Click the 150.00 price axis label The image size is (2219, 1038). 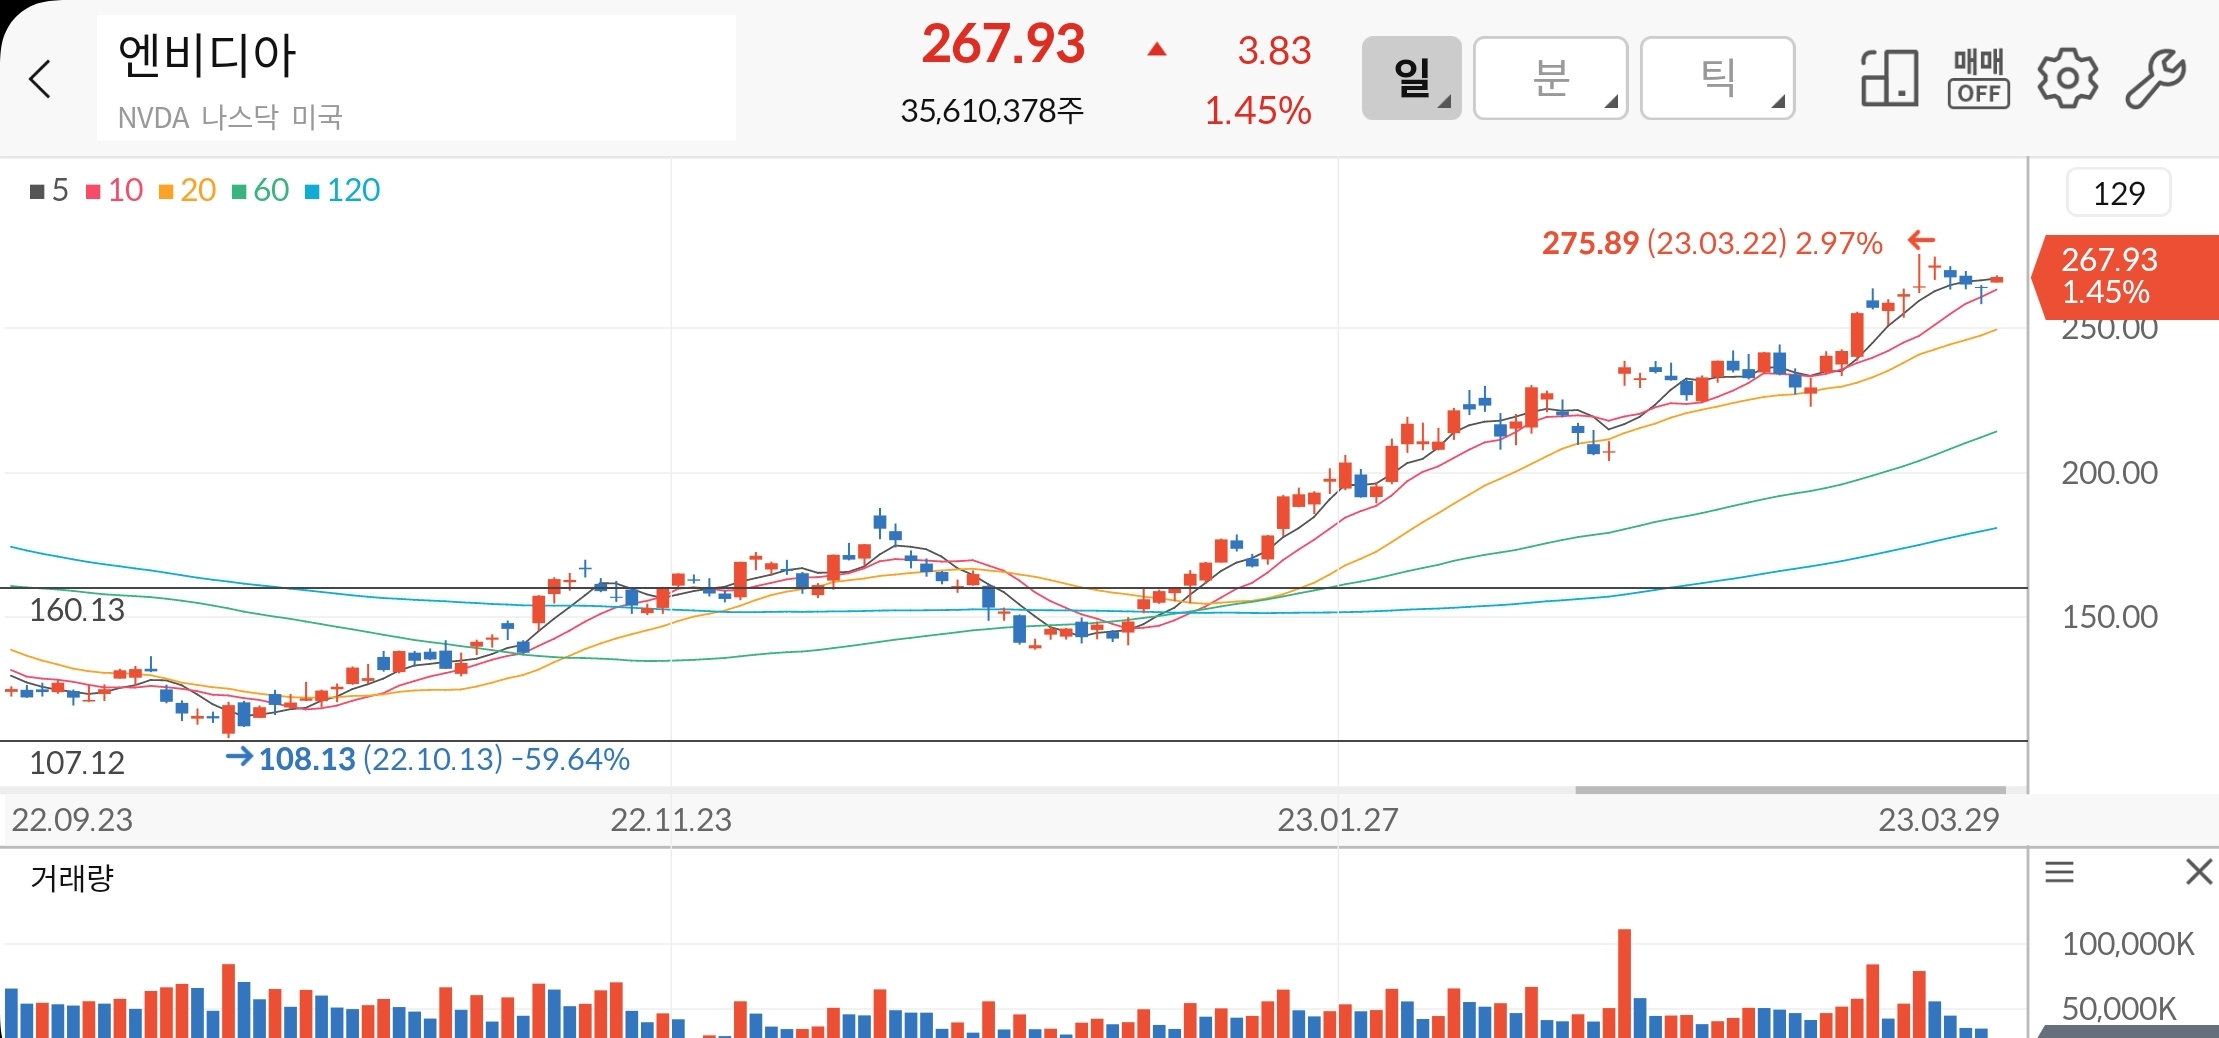click(x=2110, y=617)
